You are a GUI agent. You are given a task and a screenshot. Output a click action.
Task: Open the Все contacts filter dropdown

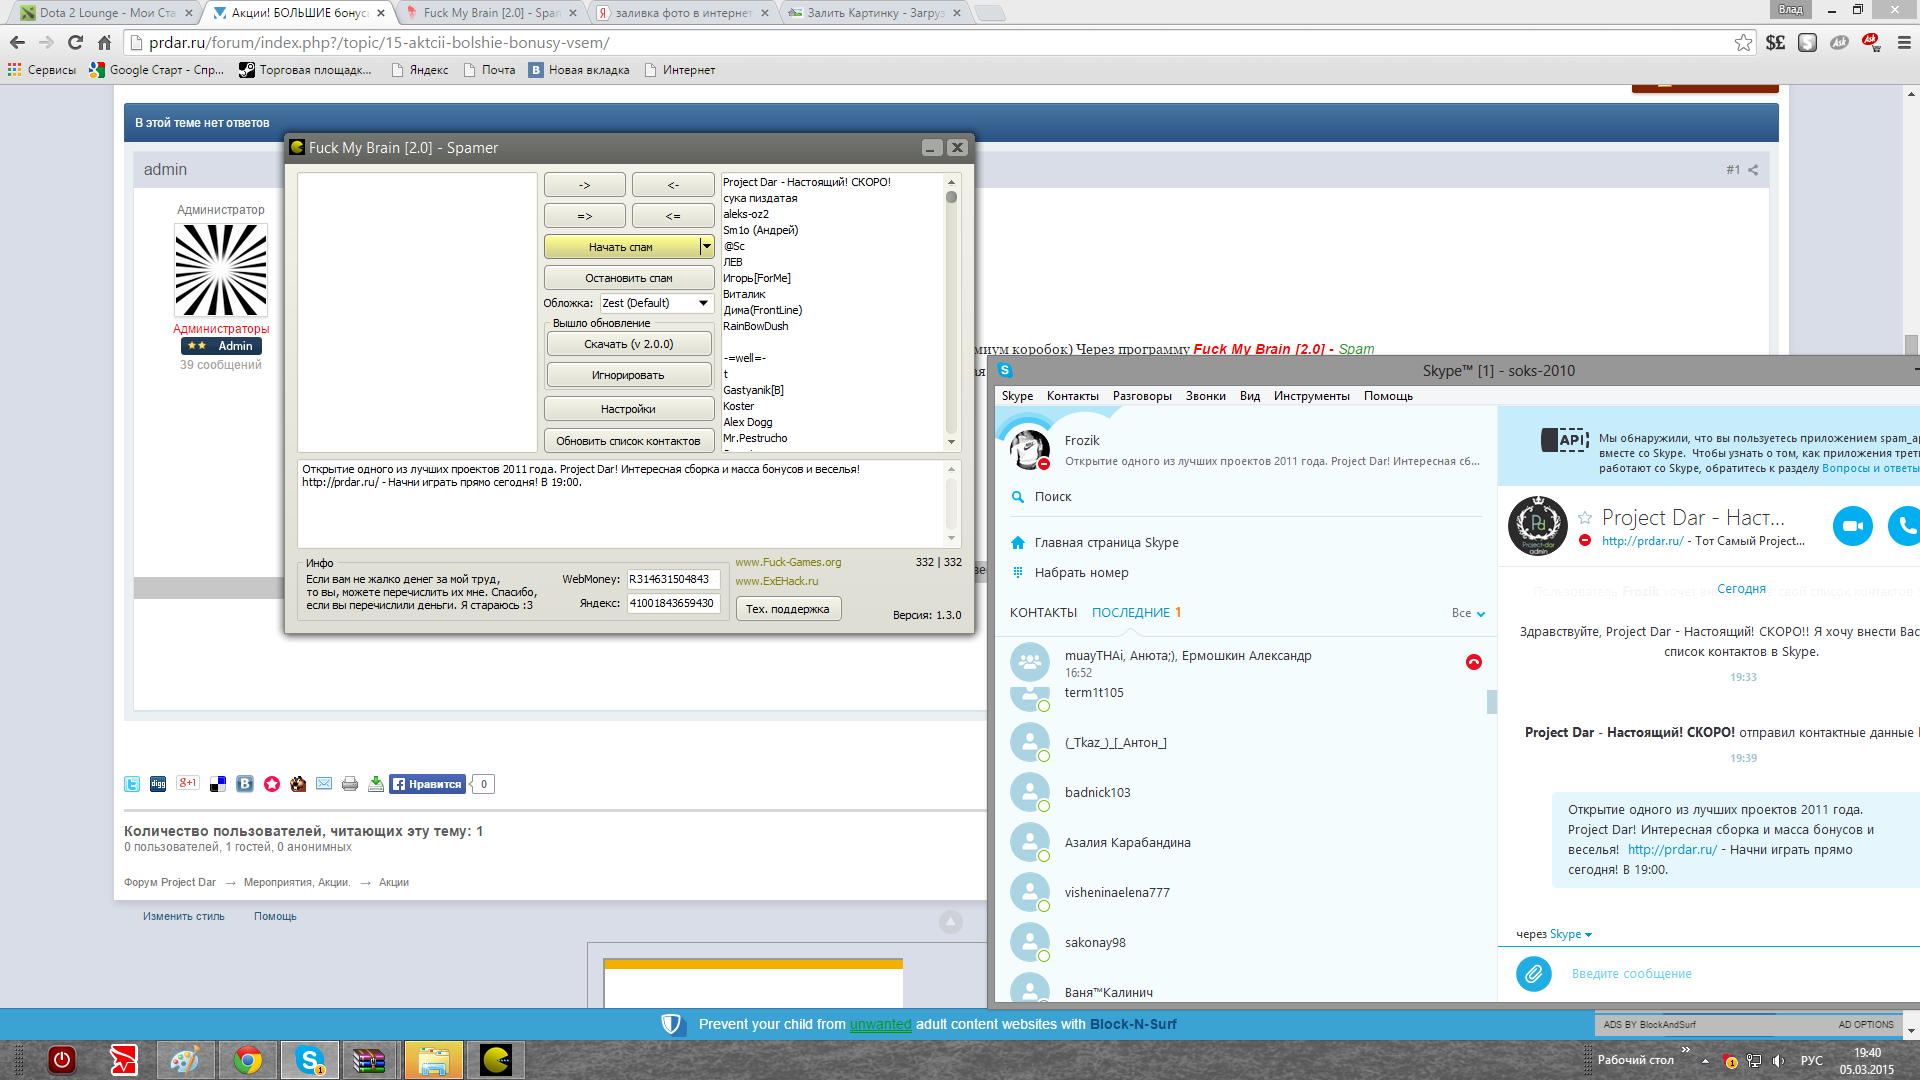[x=1468, y=613]
